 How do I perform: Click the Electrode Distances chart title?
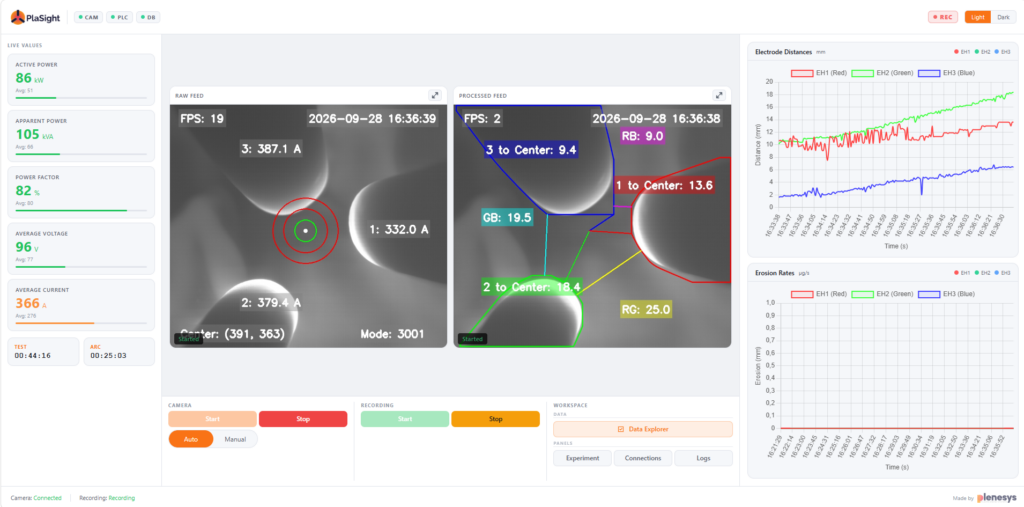pyautogui.click(x=783, y=52)
